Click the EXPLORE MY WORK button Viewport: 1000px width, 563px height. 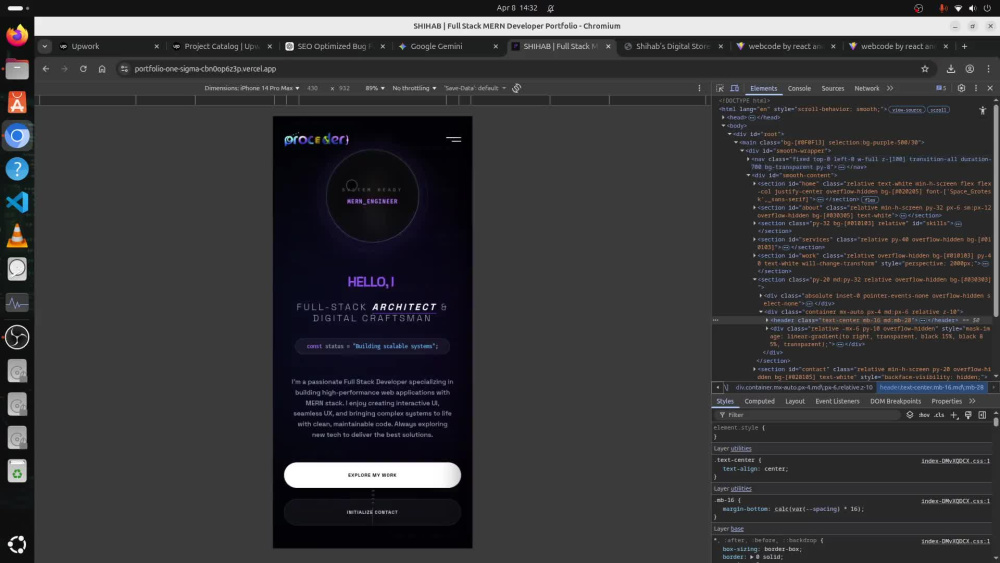click(372, 475)
